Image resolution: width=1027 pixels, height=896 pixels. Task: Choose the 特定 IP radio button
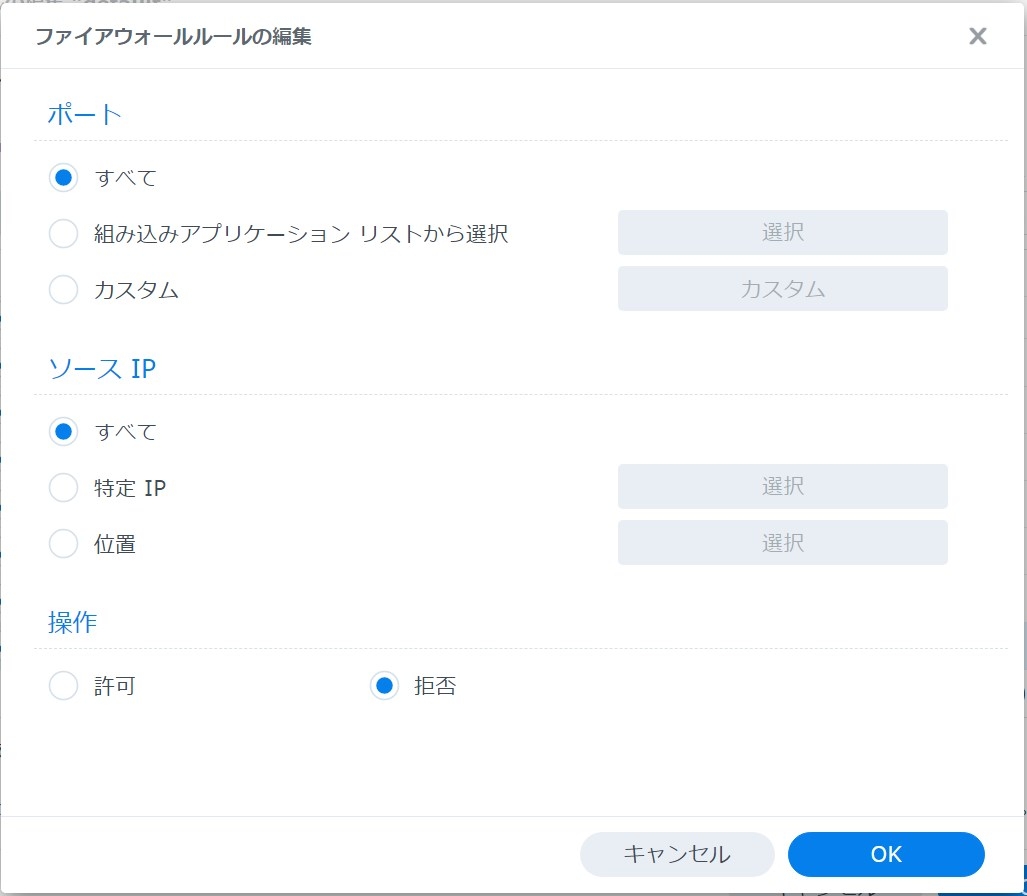pyautogui.click(x=64, y=488)
